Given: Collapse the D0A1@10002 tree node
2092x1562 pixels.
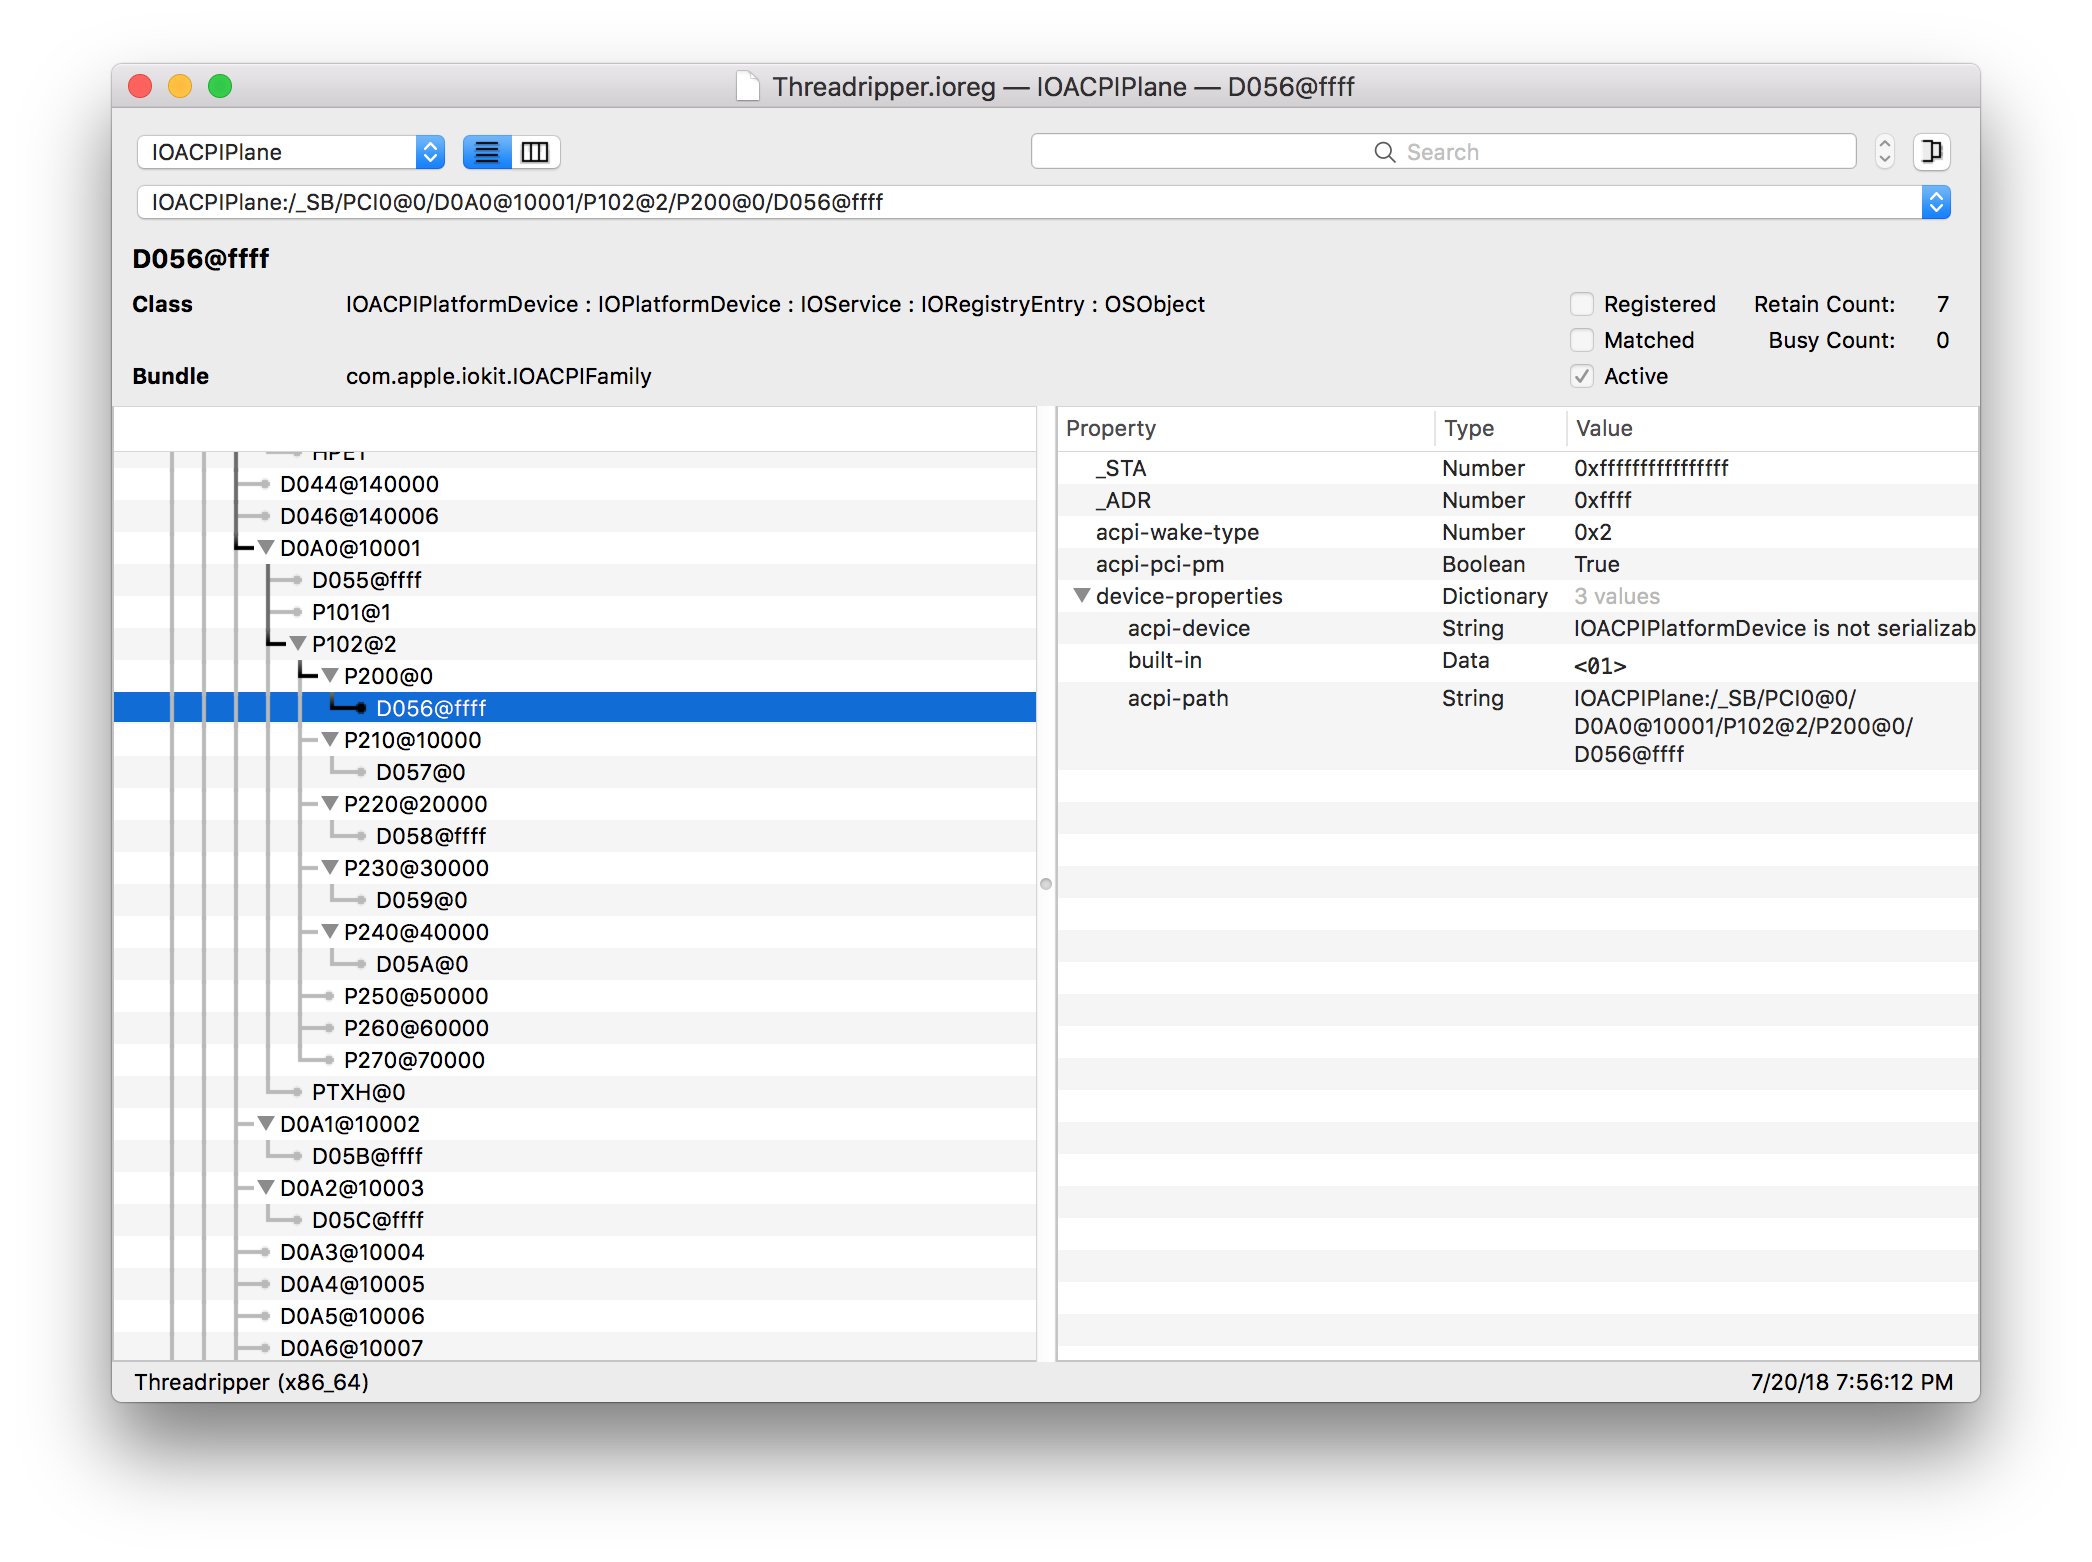Looking at the screenshot, I should pyautogui.click(x=266, y=1124).
